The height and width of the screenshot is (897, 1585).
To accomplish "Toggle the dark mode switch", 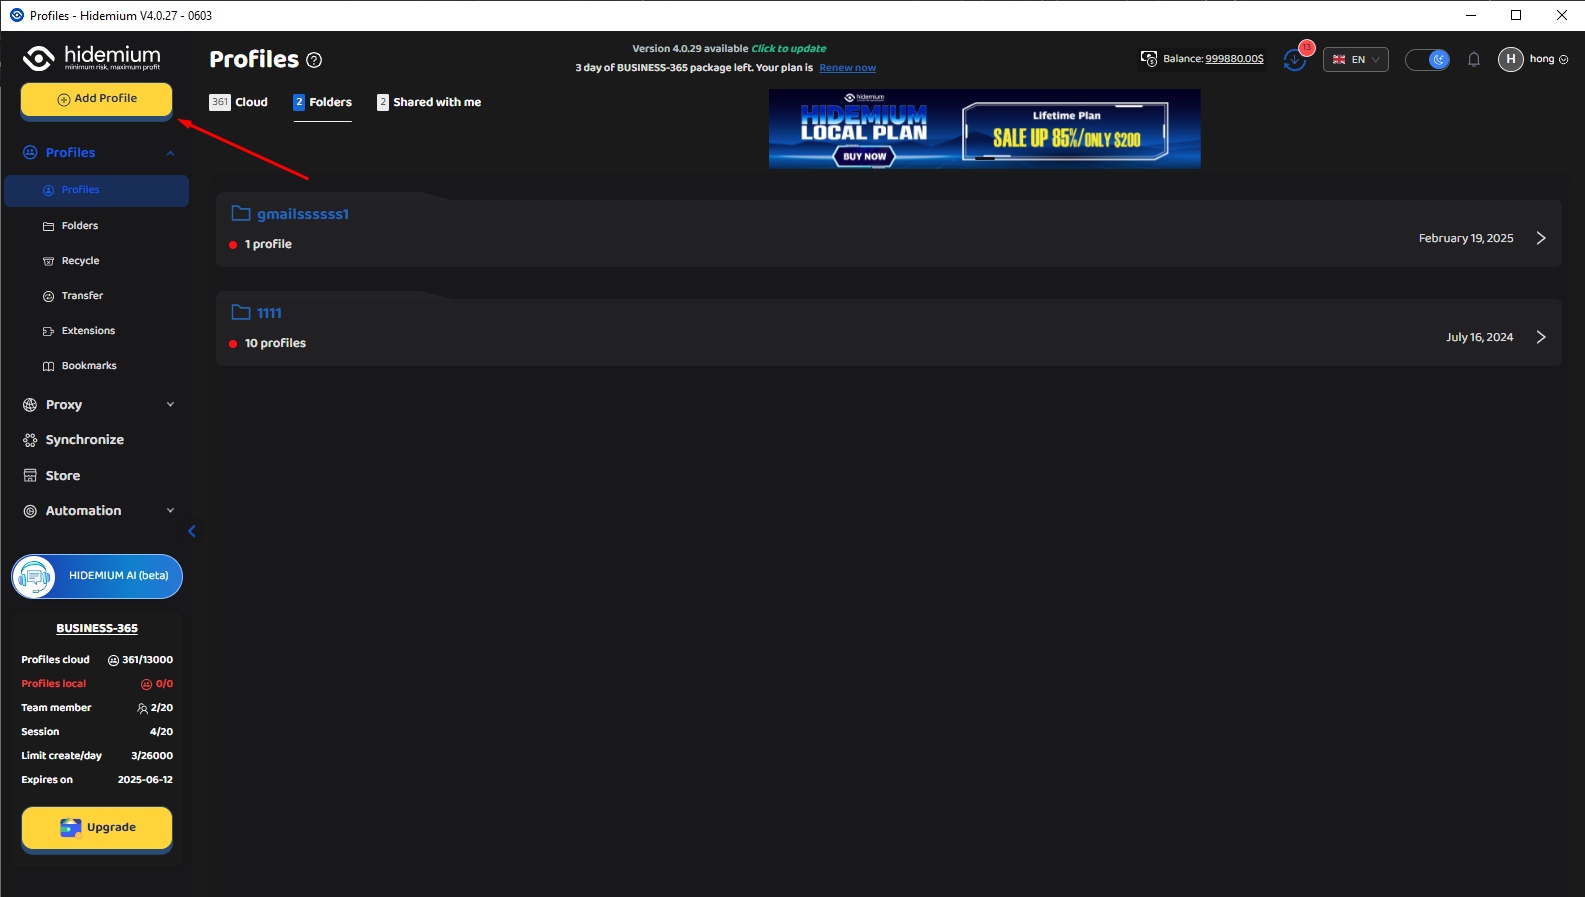I will pos(1427,60).
